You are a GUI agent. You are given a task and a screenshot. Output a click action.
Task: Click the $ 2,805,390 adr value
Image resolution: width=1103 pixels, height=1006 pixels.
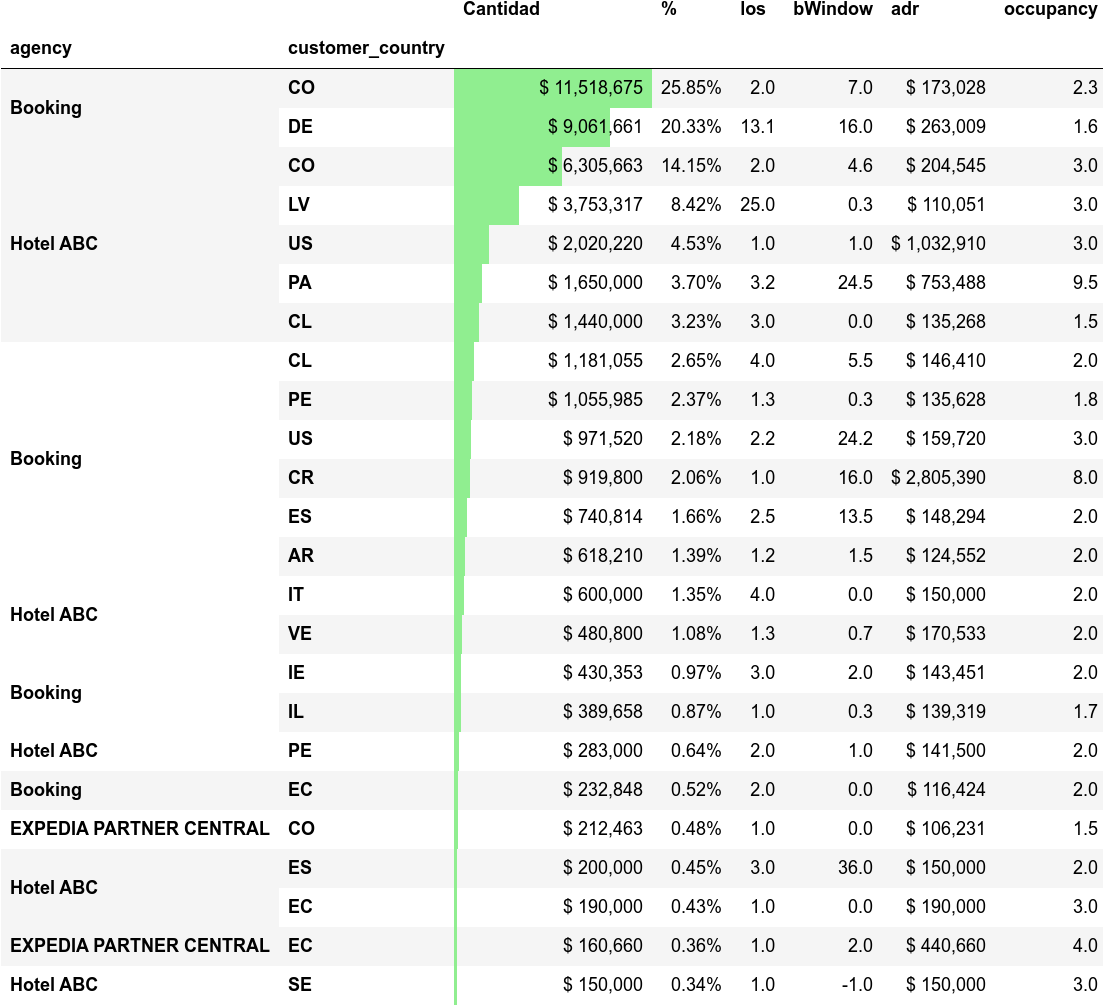coord(938,478)
